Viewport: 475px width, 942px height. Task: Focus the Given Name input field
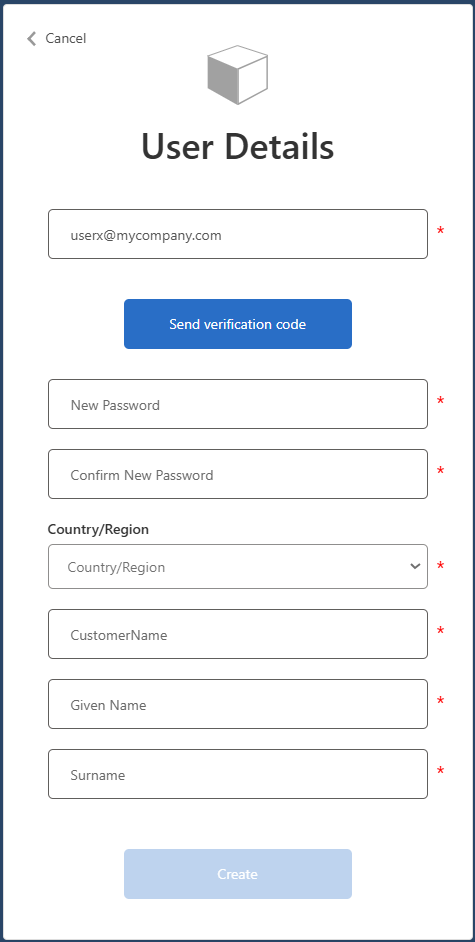(238, 704)
